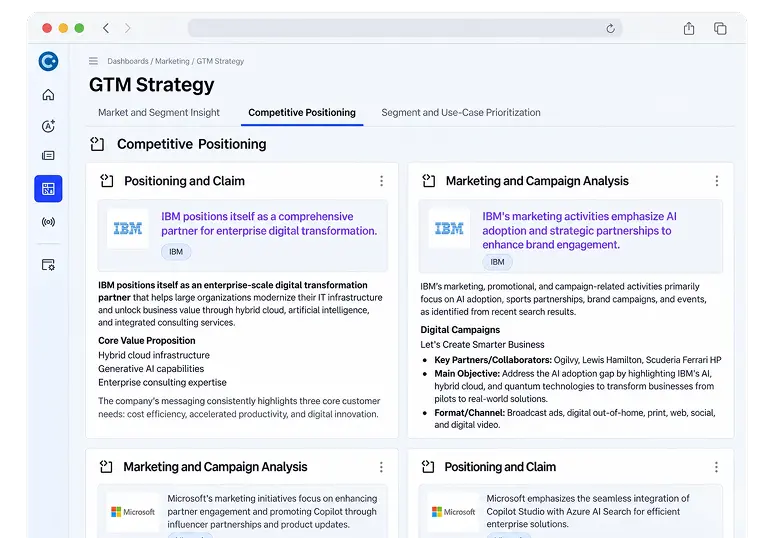The image size is (774, 538).
Task: Click icon beside top Marketing and Campaign Analysis
Action: 428,181
